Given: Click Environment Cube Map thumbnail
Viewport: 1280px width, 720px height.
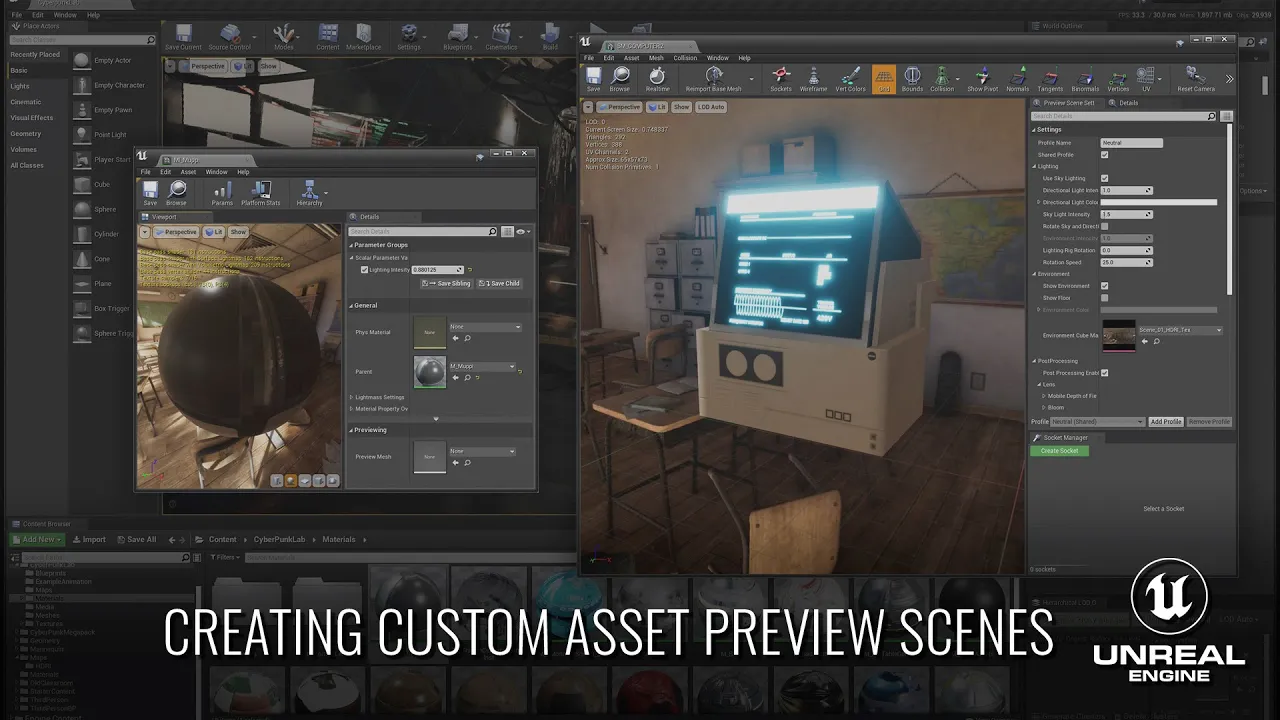Looking at the screenshot, I should [1118, 336].
